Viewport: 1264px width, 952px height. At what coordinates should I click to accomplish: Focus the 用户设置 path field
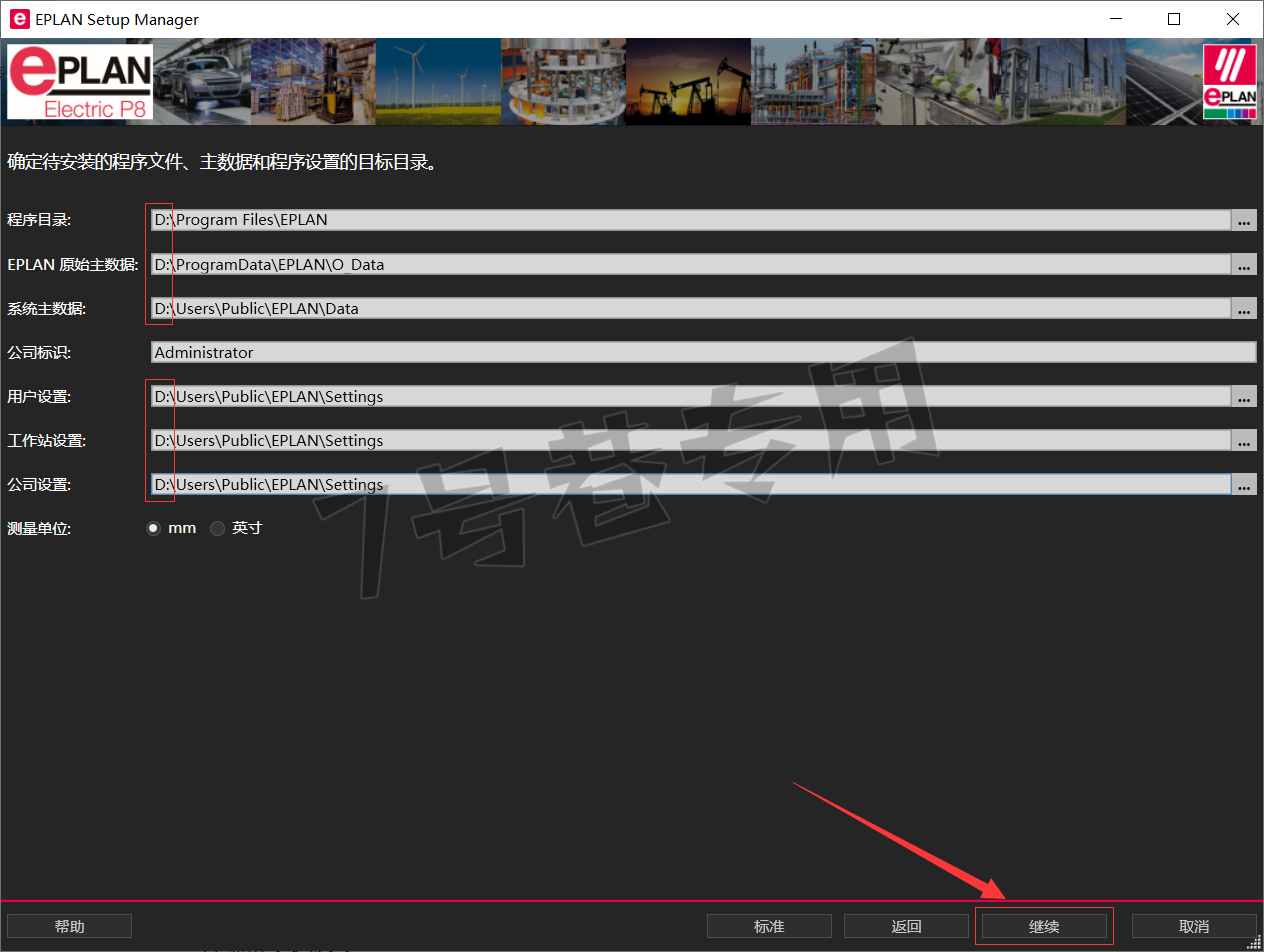[690, 396]
